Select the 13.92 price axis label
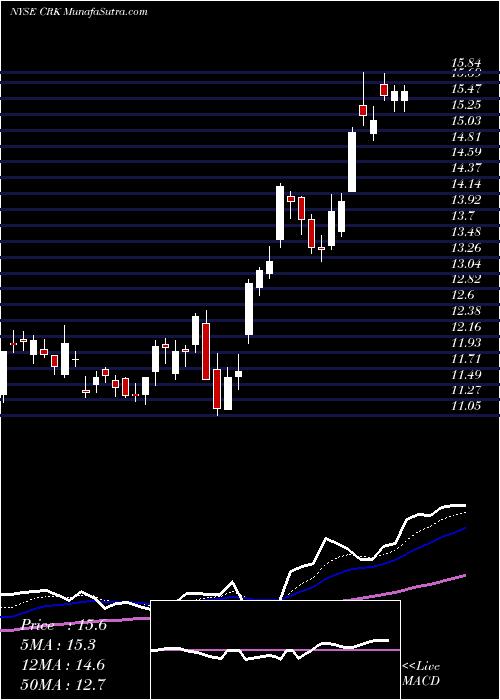500x700 pixels. (465, 200)
